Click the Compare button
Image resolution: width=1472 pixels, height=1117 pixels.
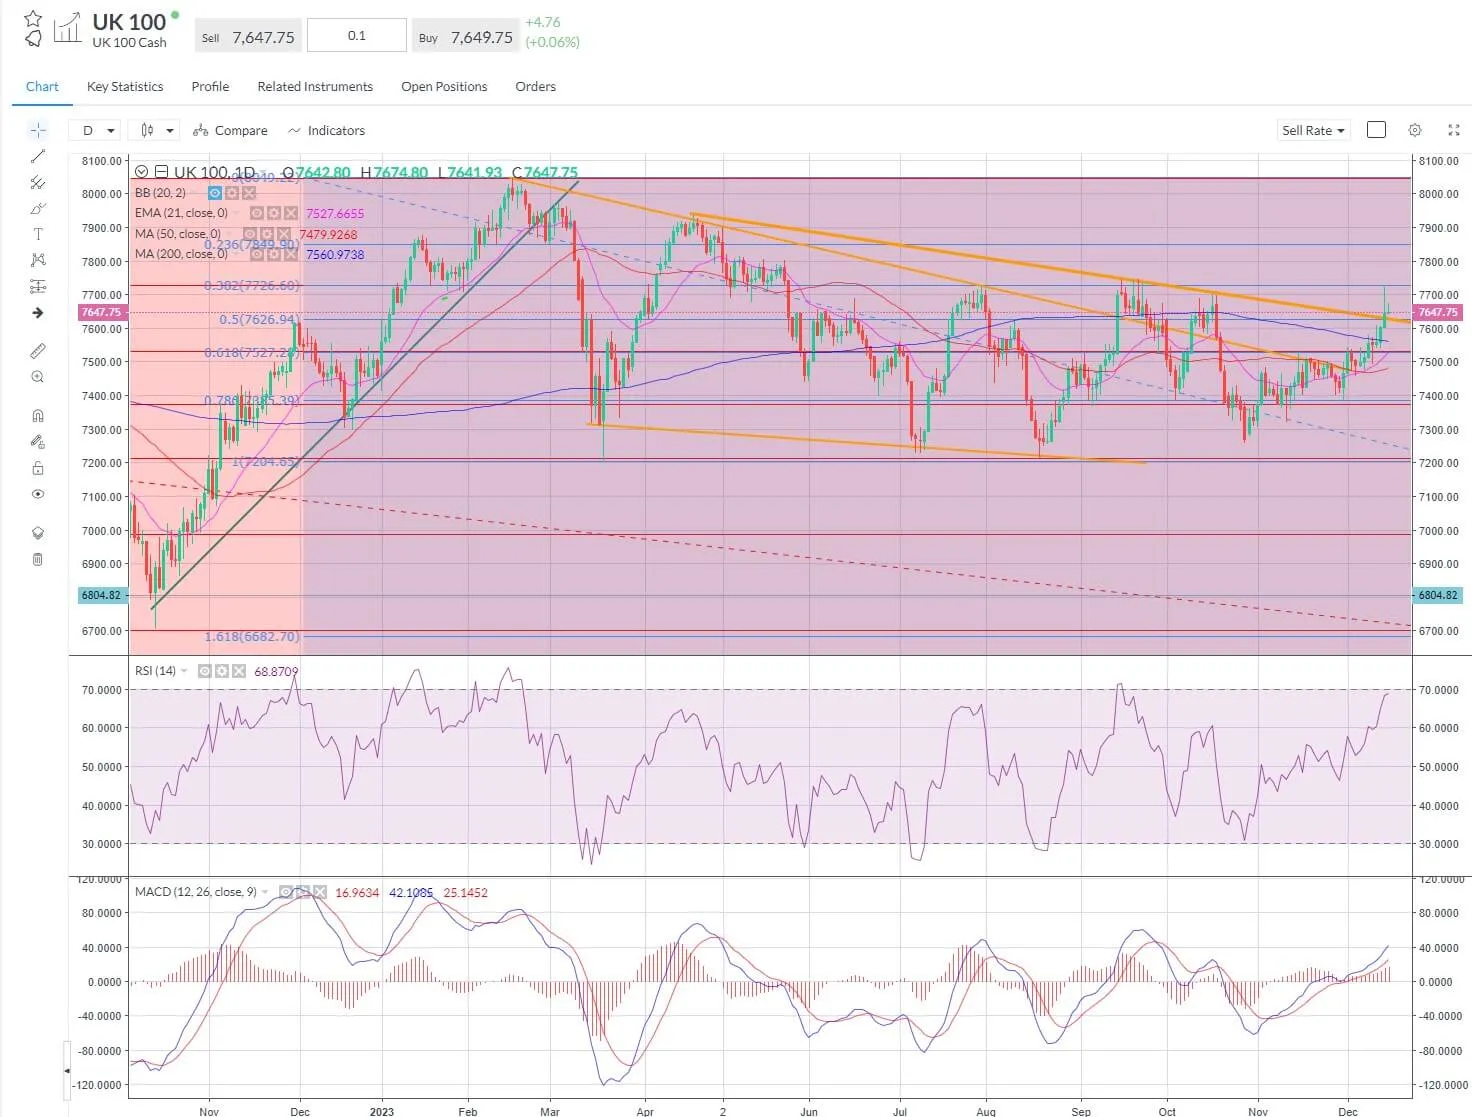tap(230, 130)
